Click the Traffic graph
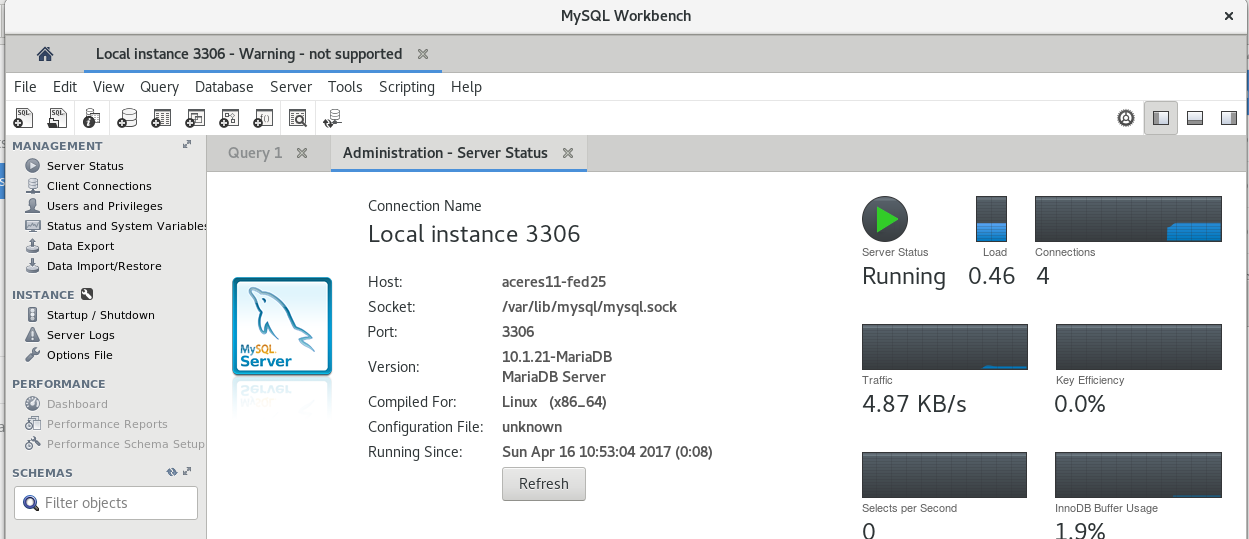Image resolution: width=1249 pixels, height=539 pixels. pos(945,347)
